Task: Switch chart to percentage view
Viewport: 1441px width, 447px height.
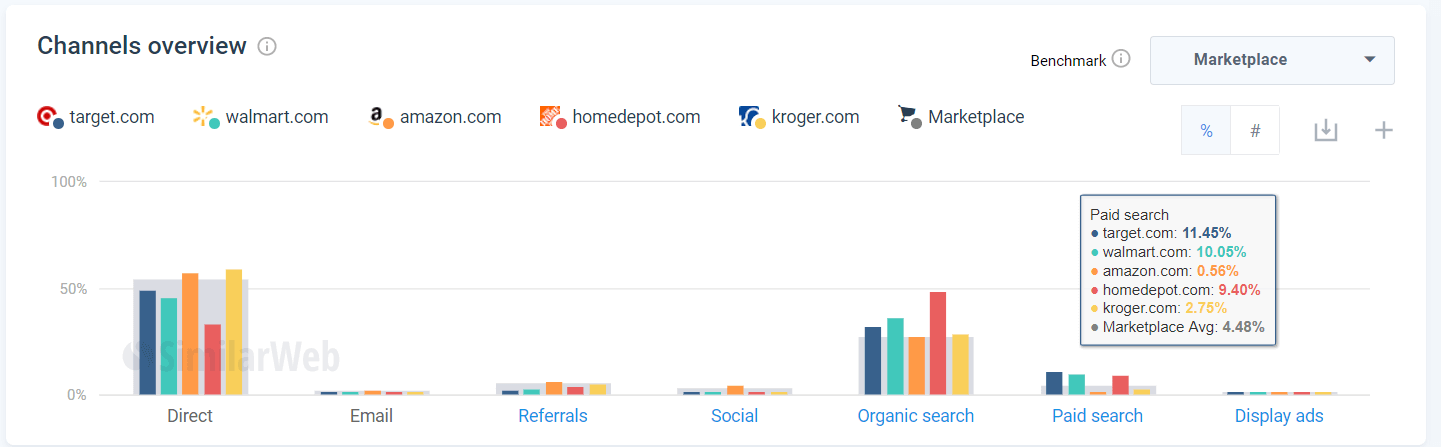Action: 1206,131
